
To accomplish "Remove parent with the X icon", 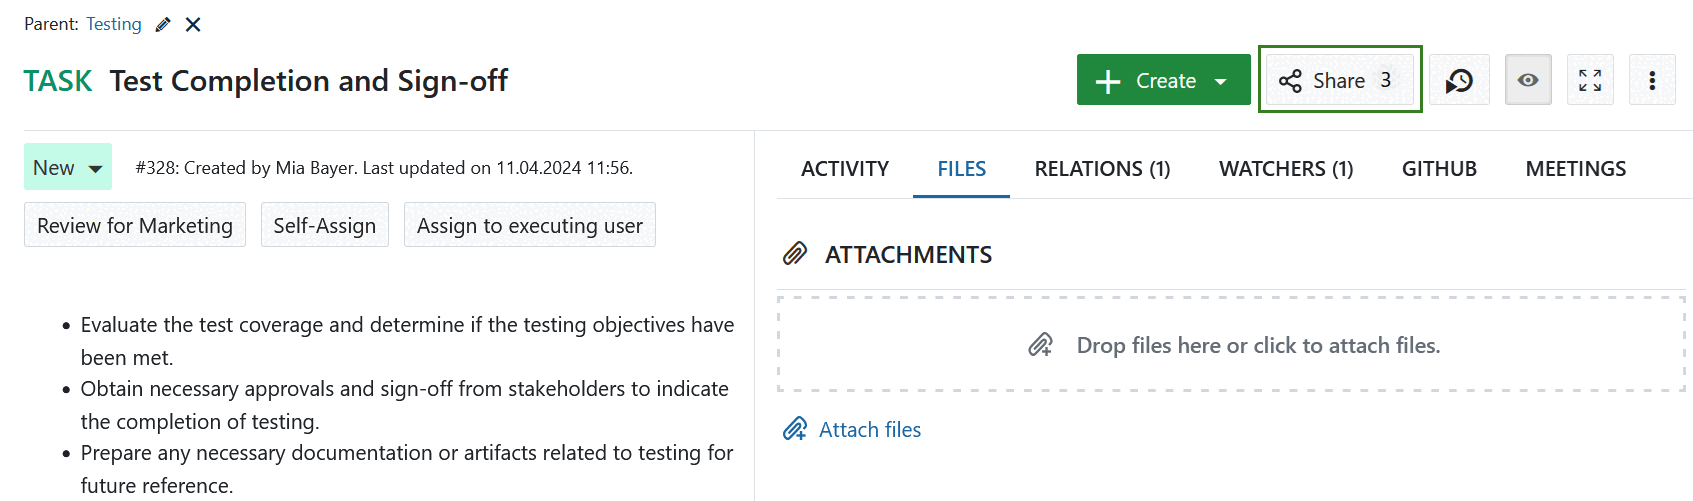I will [193, 25].
